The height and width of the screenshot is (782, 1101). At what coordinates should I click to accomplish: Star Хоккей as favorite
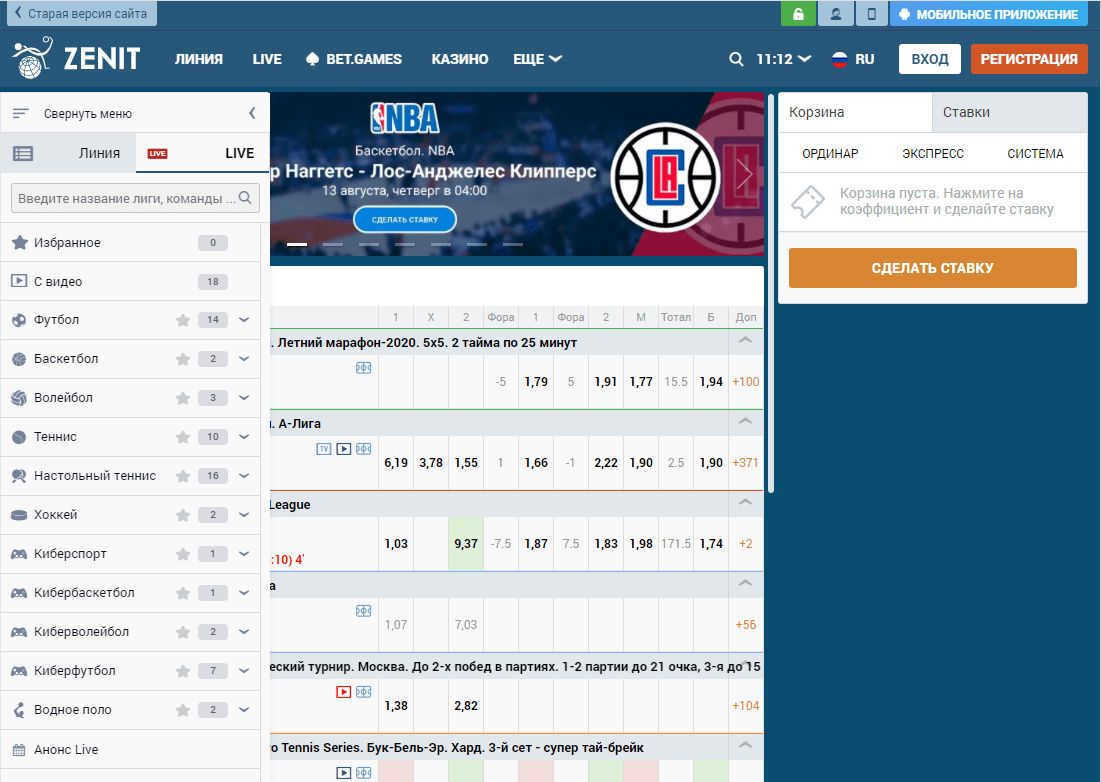pos(183,515)
